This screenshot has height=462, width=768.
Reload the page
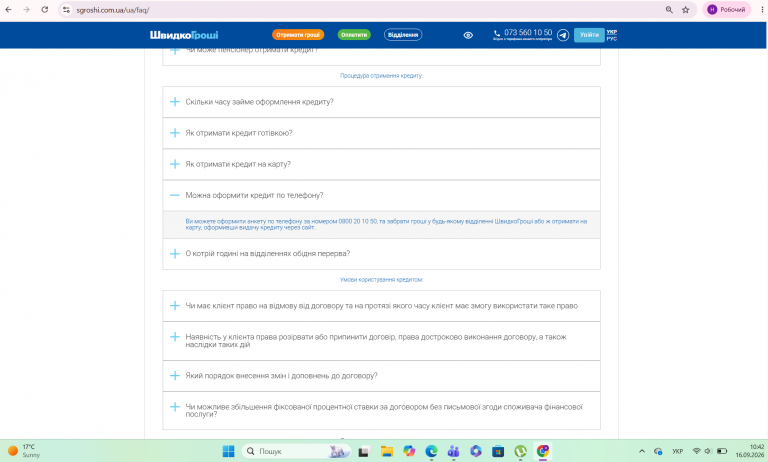[x=45, y=10]
